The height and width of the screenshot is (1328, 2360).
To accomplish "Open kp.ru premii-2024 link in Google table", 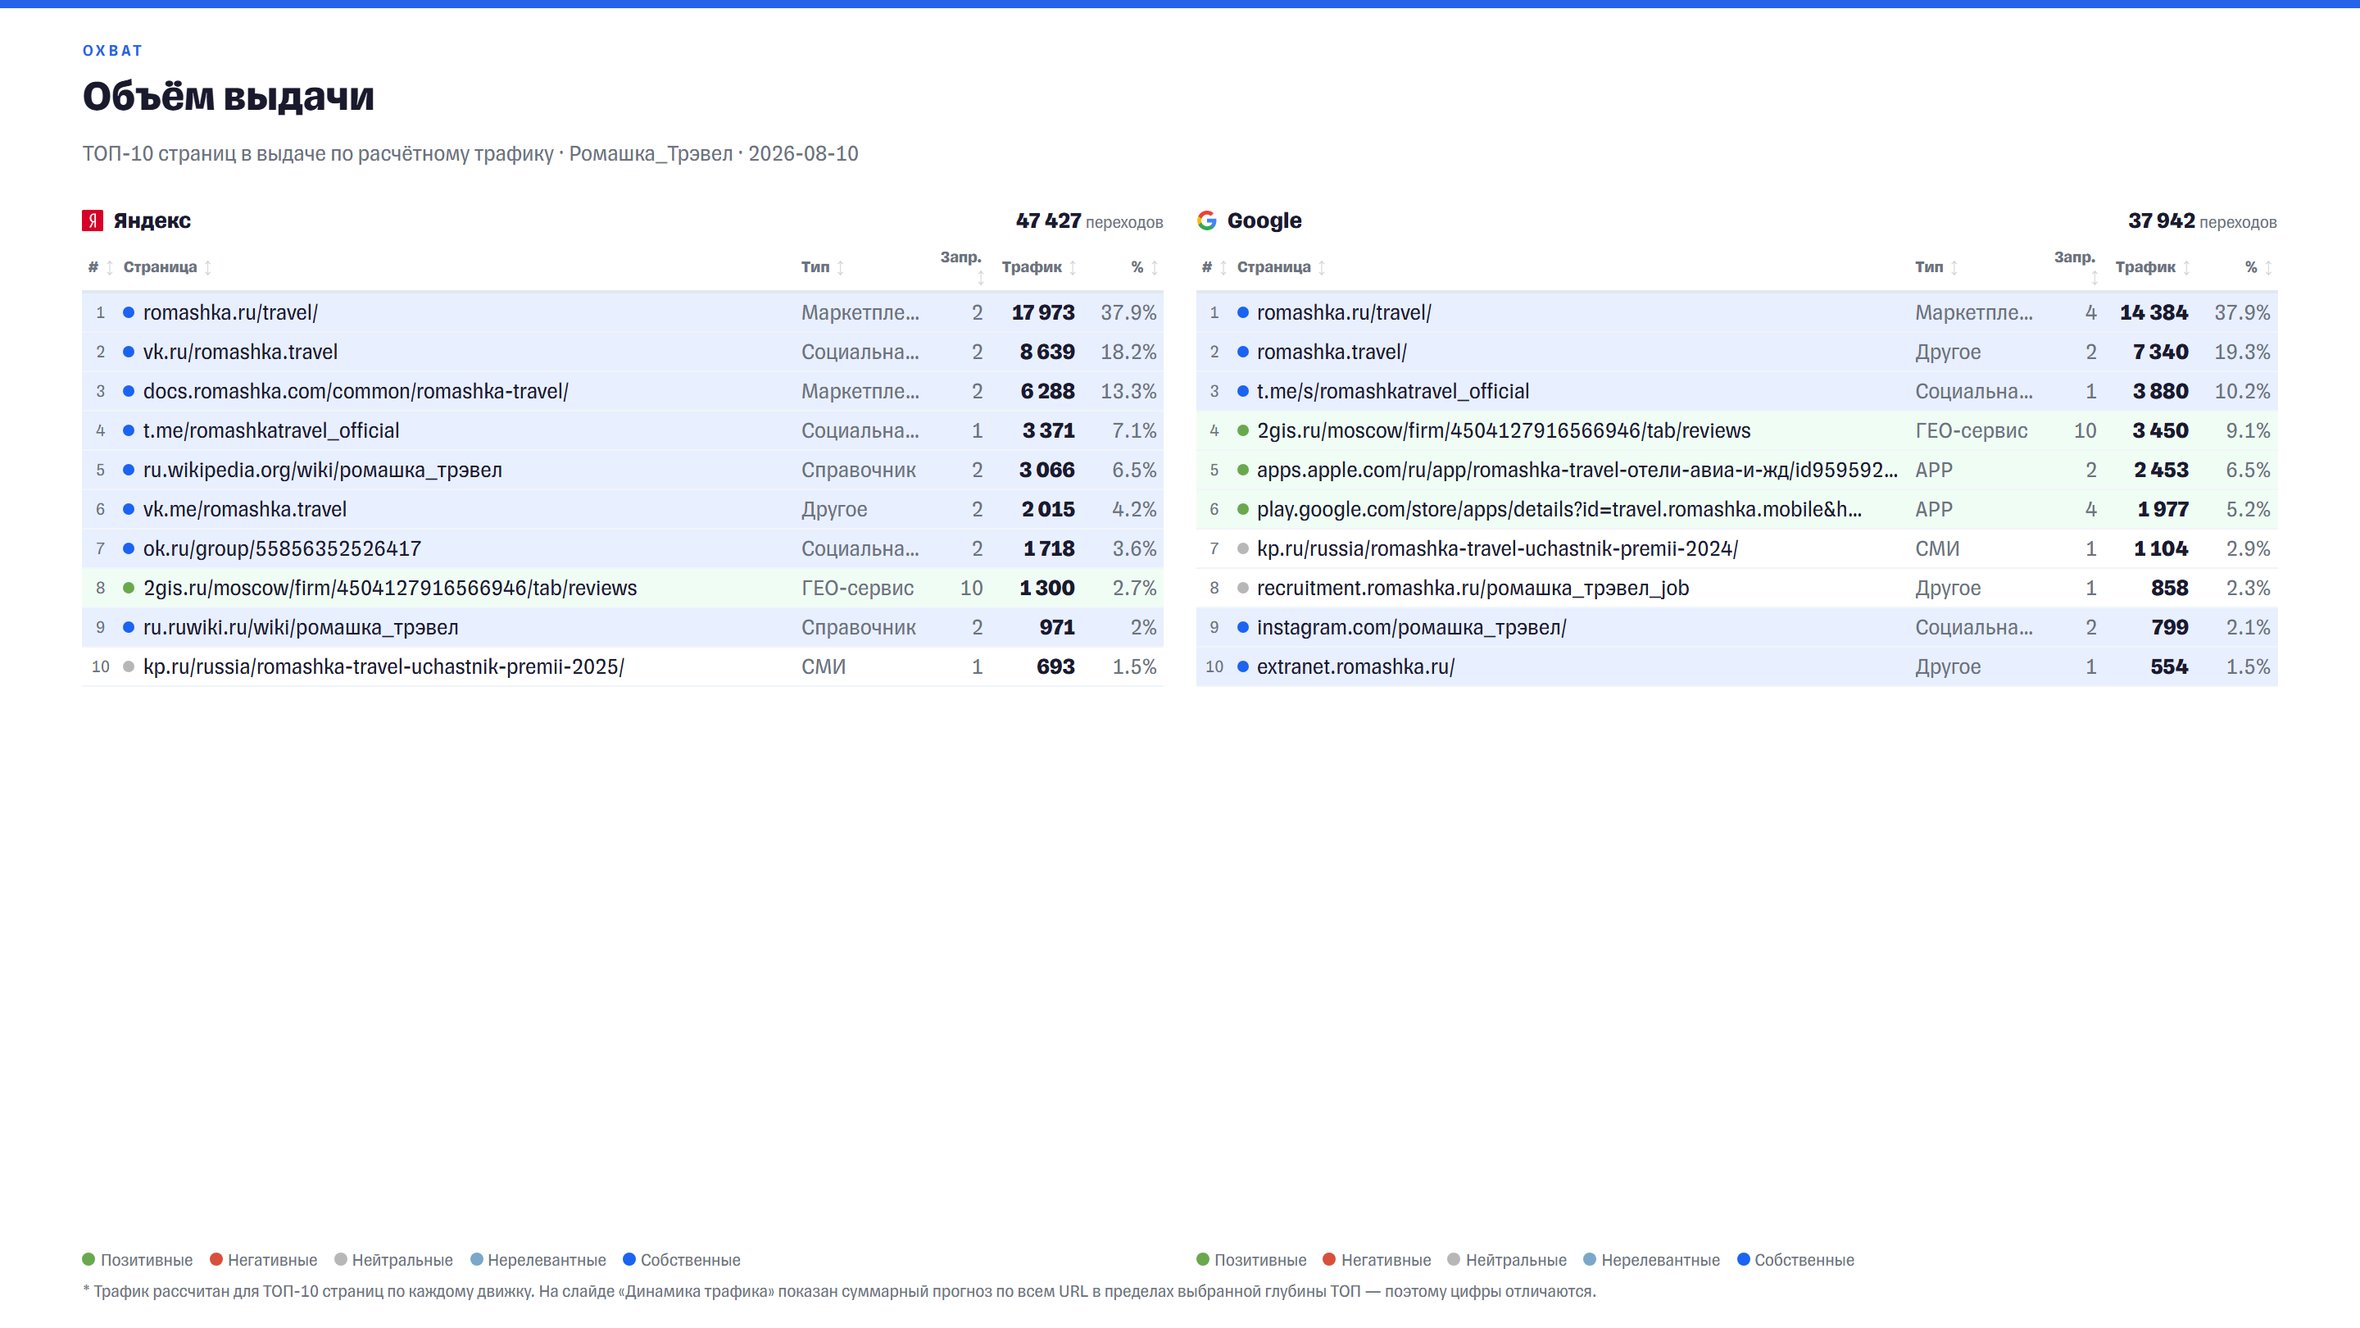I will click(x=1498, y=549).
